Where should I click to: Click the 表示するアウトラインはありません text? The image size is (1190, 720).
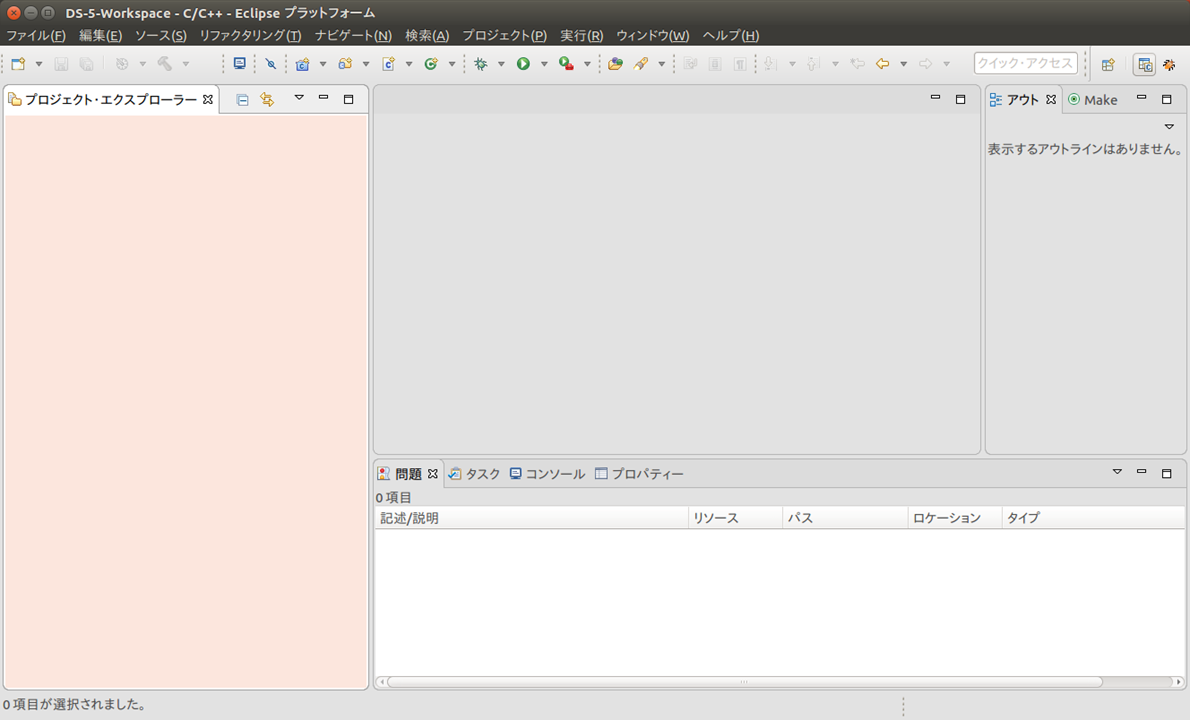tap(1085, 149)
